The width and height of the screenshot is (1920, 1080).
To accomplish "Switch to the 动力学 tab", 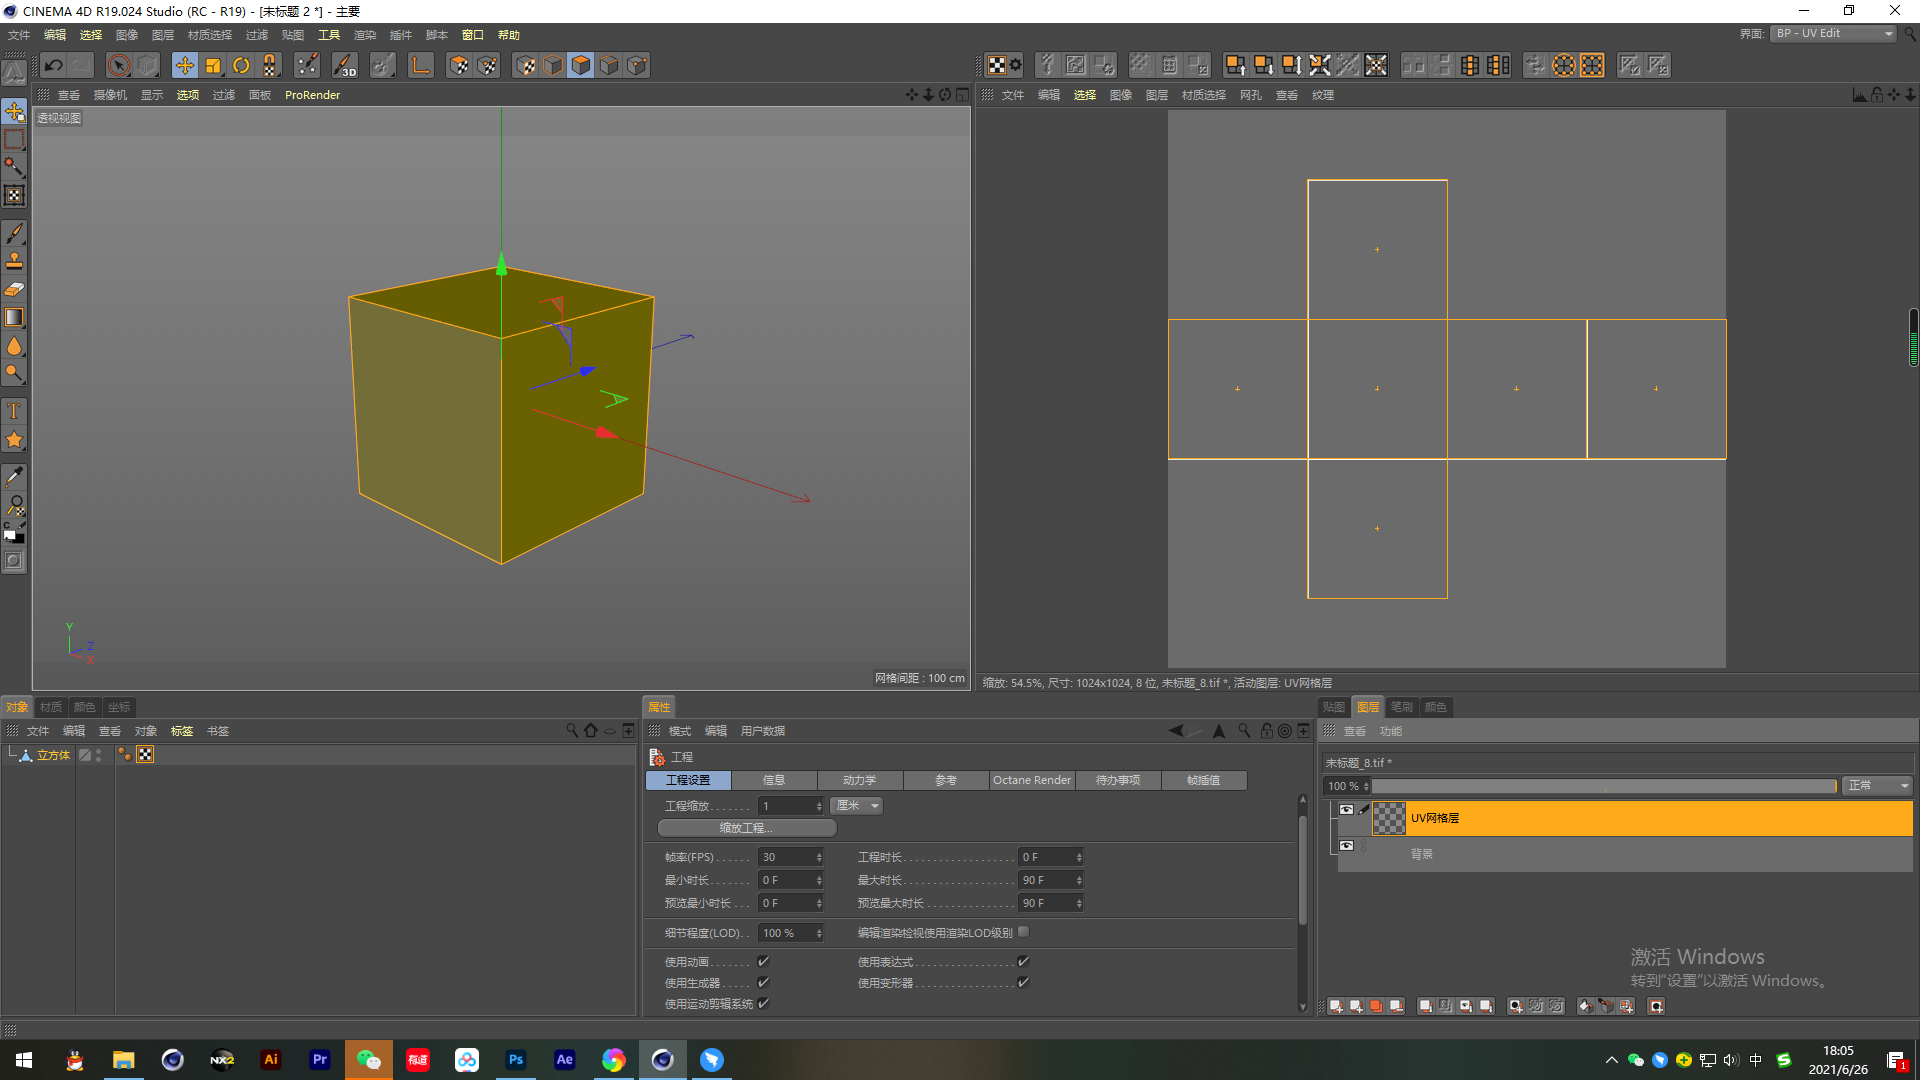I will (859, 780).
